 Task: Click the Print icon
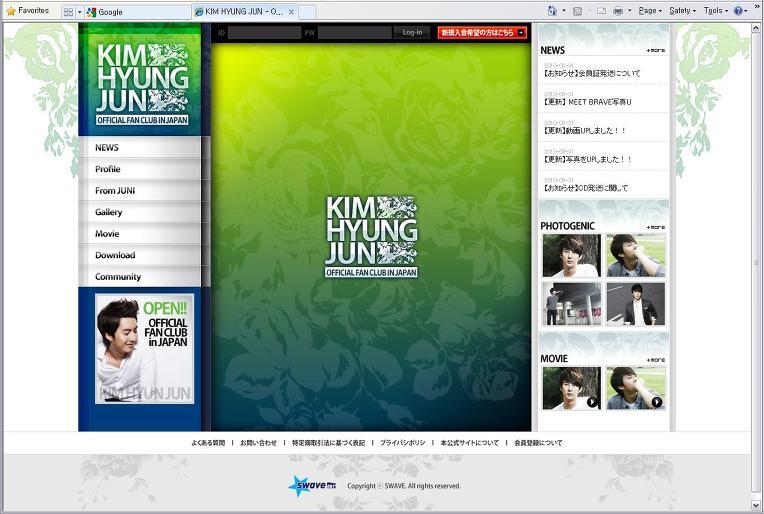pyautogui.click(x=618, y=11)
